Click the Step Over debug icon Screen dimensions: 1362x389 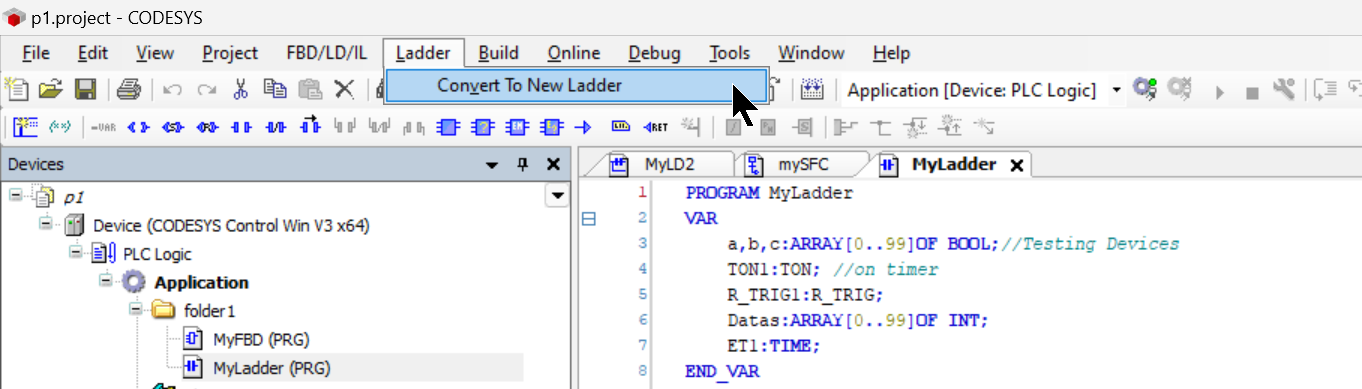coord(1325,90)
